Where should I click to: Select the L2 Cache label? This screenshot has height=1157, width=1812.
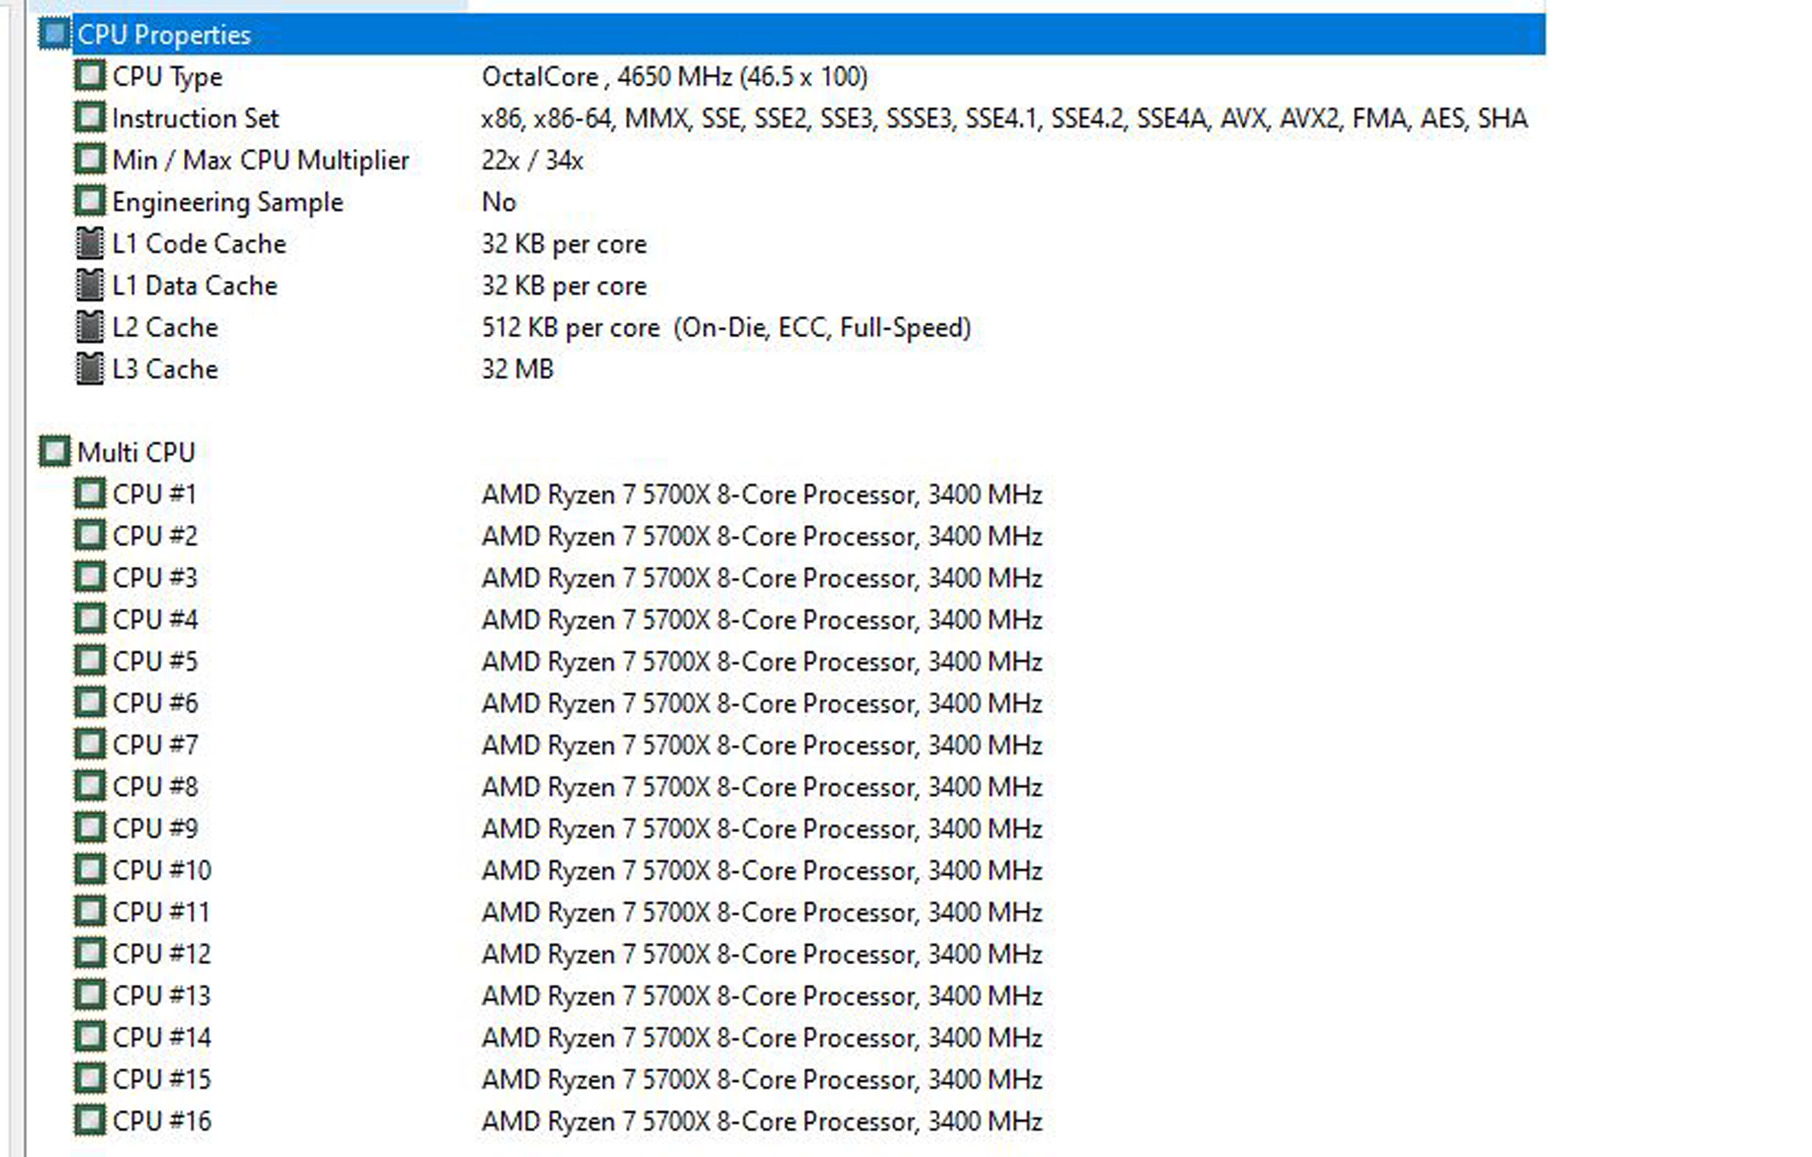pyautogui.click(x=165, y=327)
